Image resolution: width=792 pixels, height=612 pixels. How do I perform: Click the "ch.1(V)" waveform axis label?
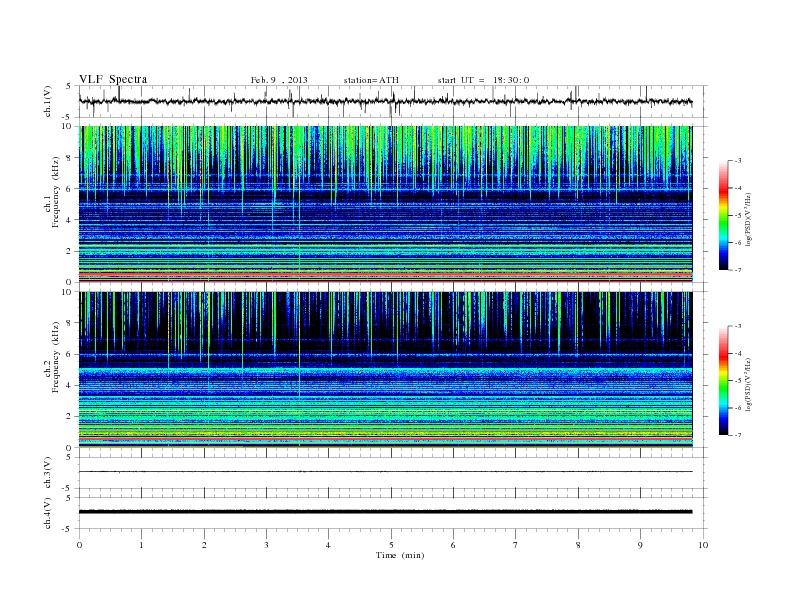(48, 101)
